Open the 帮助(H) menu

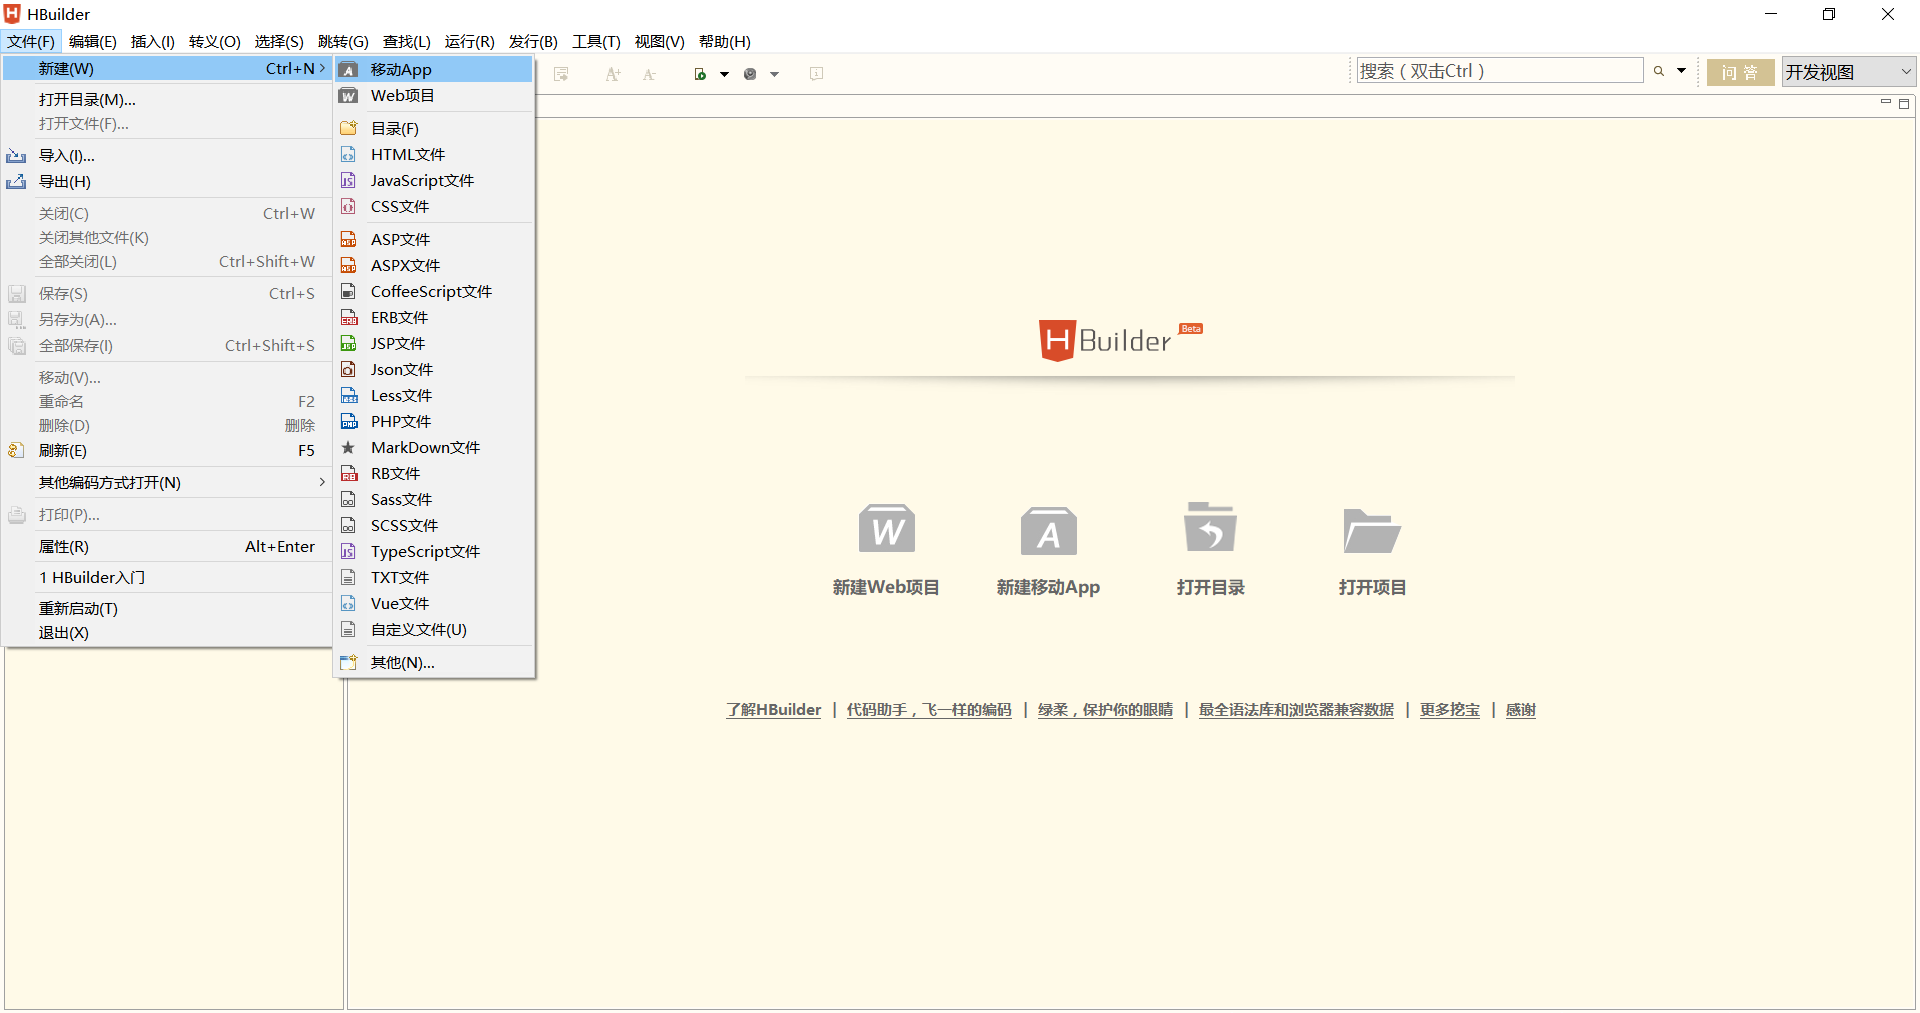coord(725,41)
